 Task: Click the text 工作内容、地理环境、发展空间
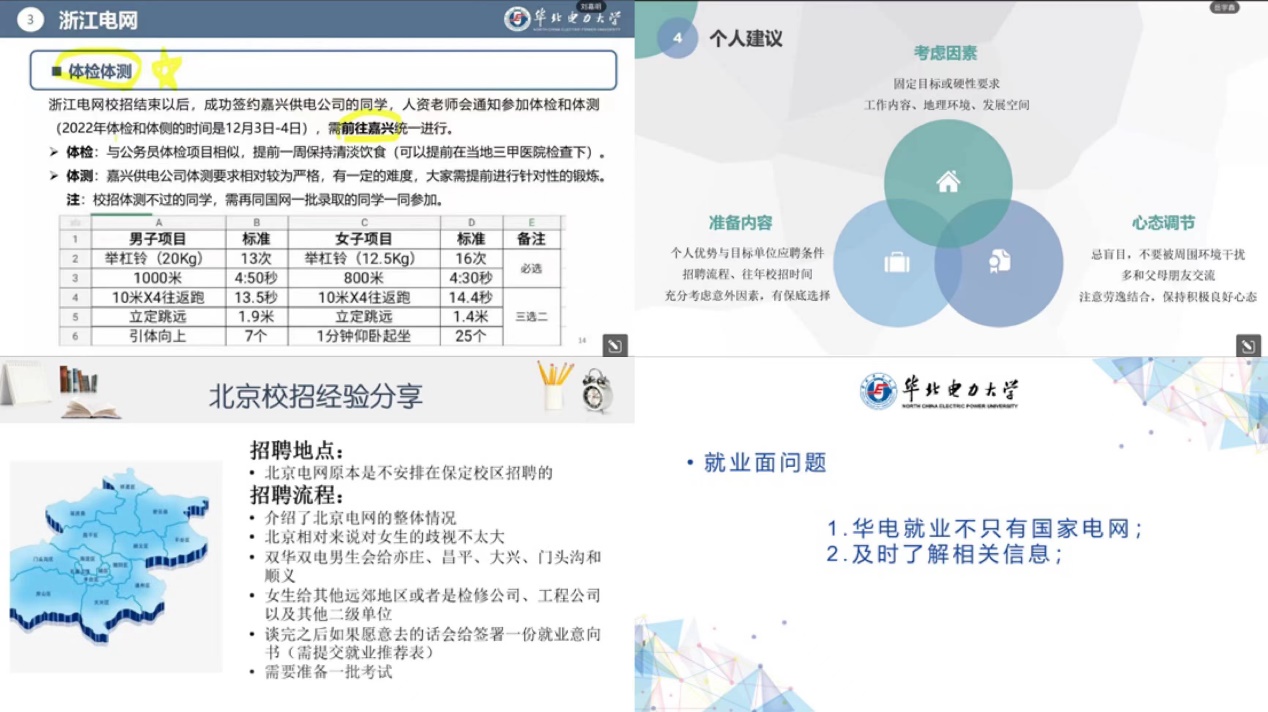coord(947,104)
